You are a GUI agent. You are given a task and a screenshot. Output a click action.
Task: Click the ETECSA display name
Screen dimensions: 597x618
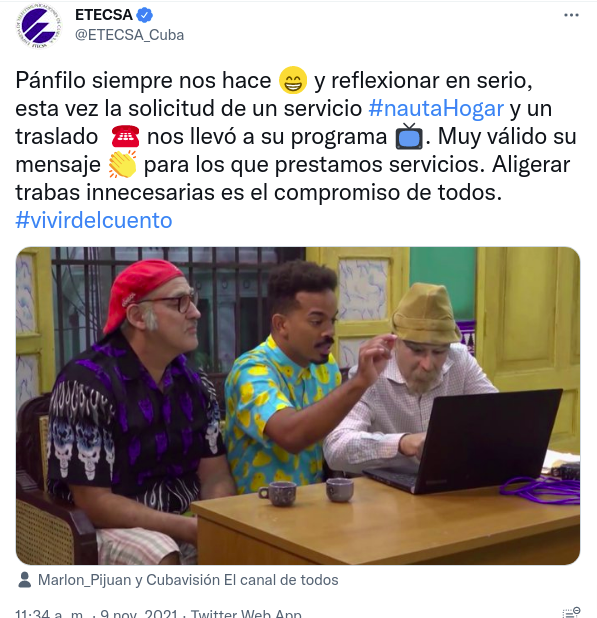[x=104, y=15]
